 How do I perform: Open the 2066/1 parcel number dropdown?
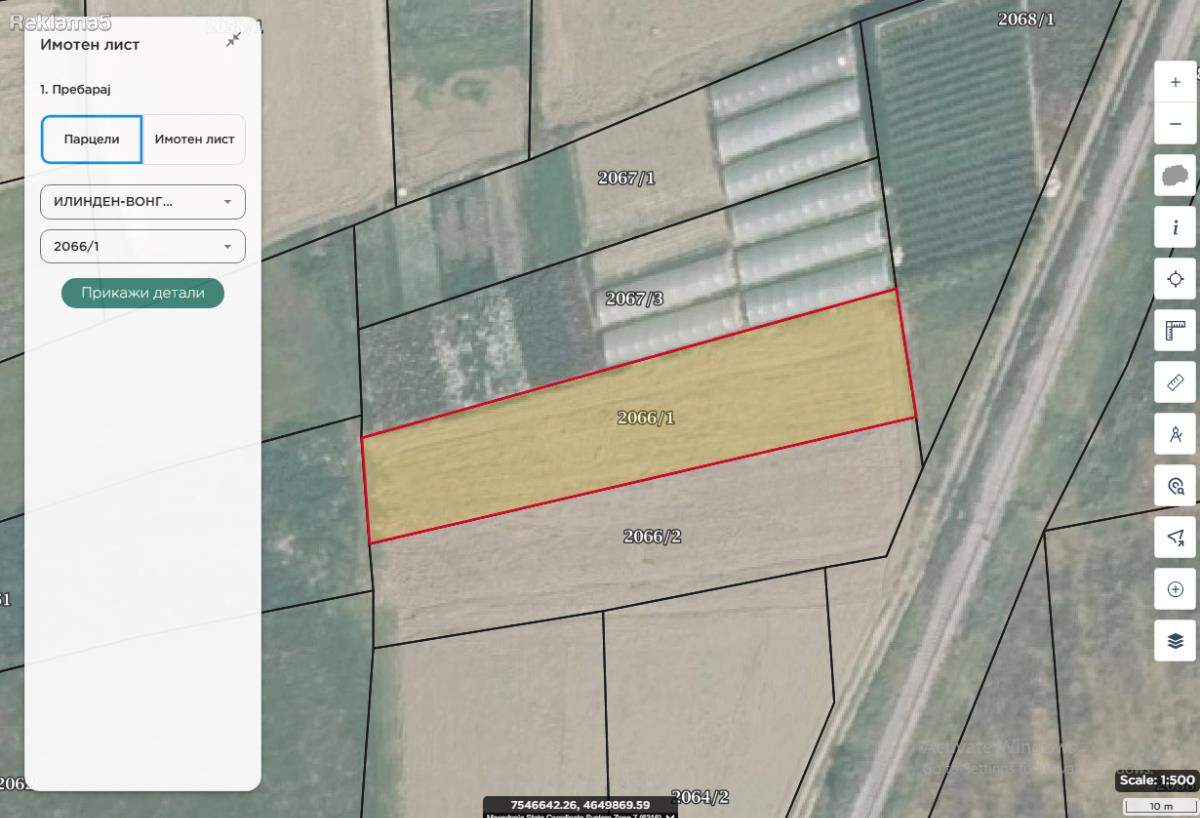click(143, 246)
